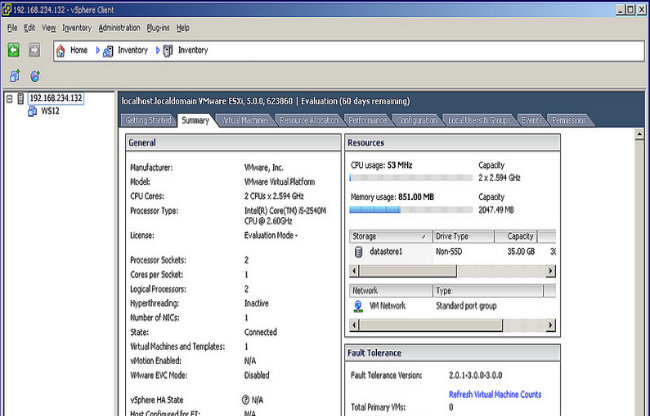The width and height of the screenshot is (650, 416).
Task: Click the WS12 virtual machine icon
Action: pos(32,111)
